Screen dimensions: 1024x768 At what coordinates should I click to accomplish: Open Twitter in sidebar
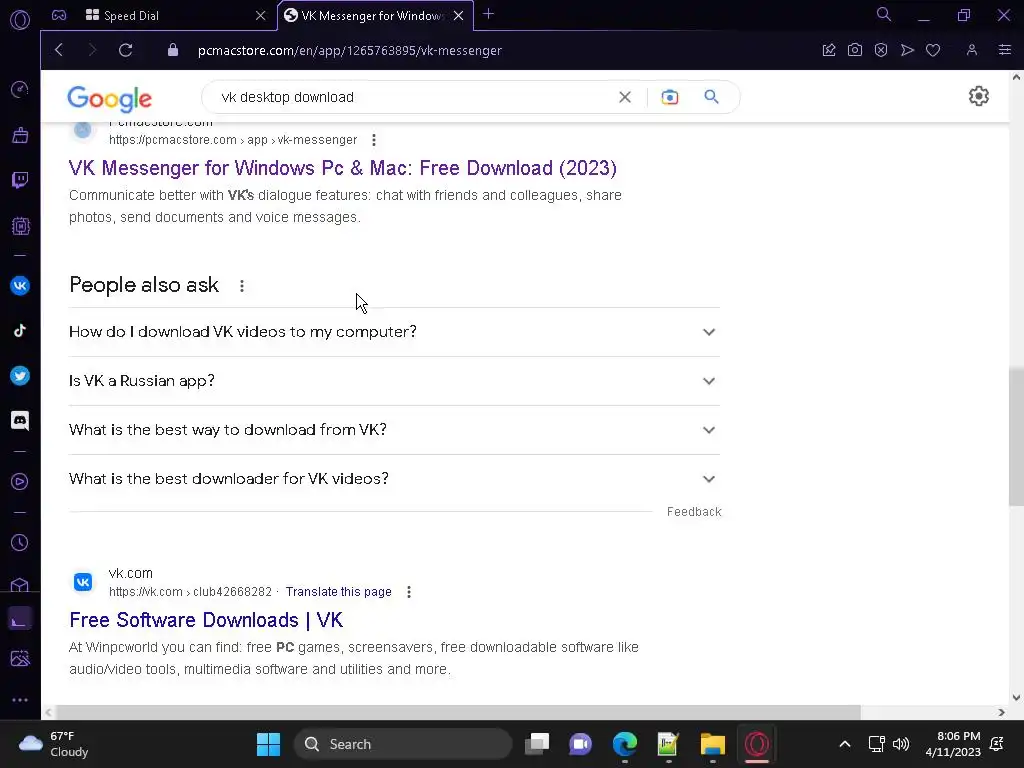tap(20, 376)
